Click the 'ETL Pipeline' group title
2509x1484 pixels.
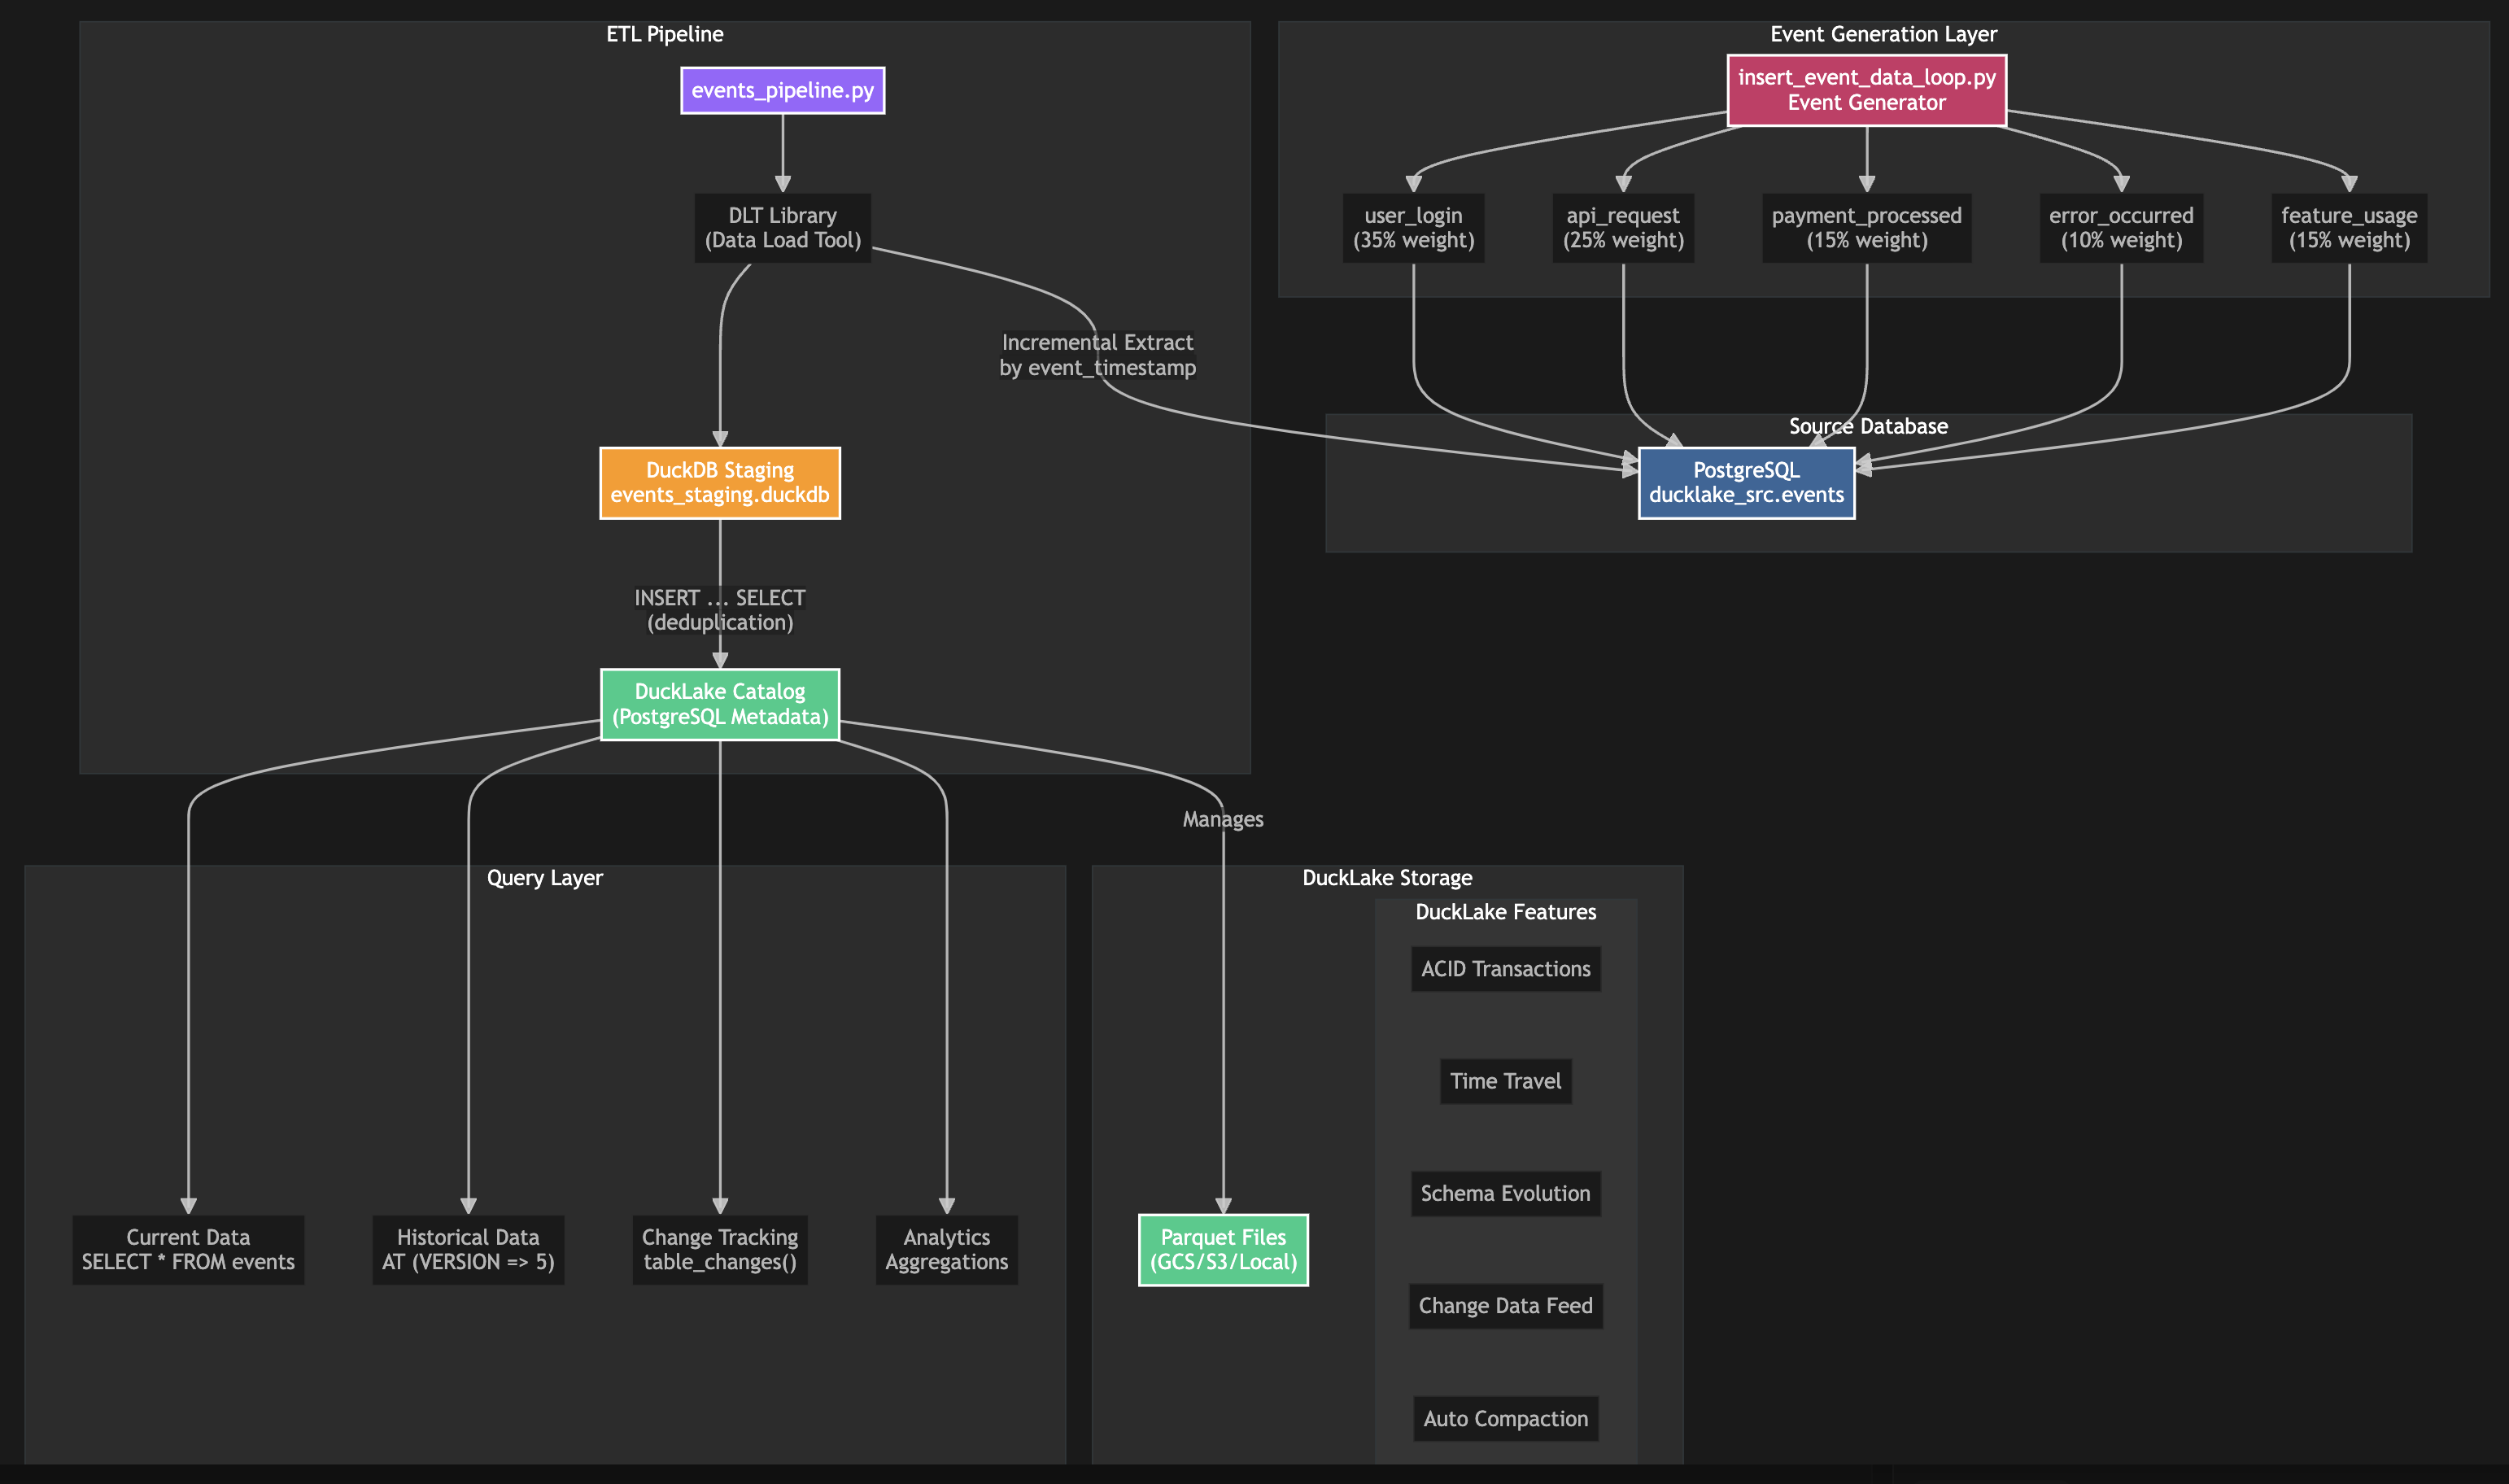665,34
